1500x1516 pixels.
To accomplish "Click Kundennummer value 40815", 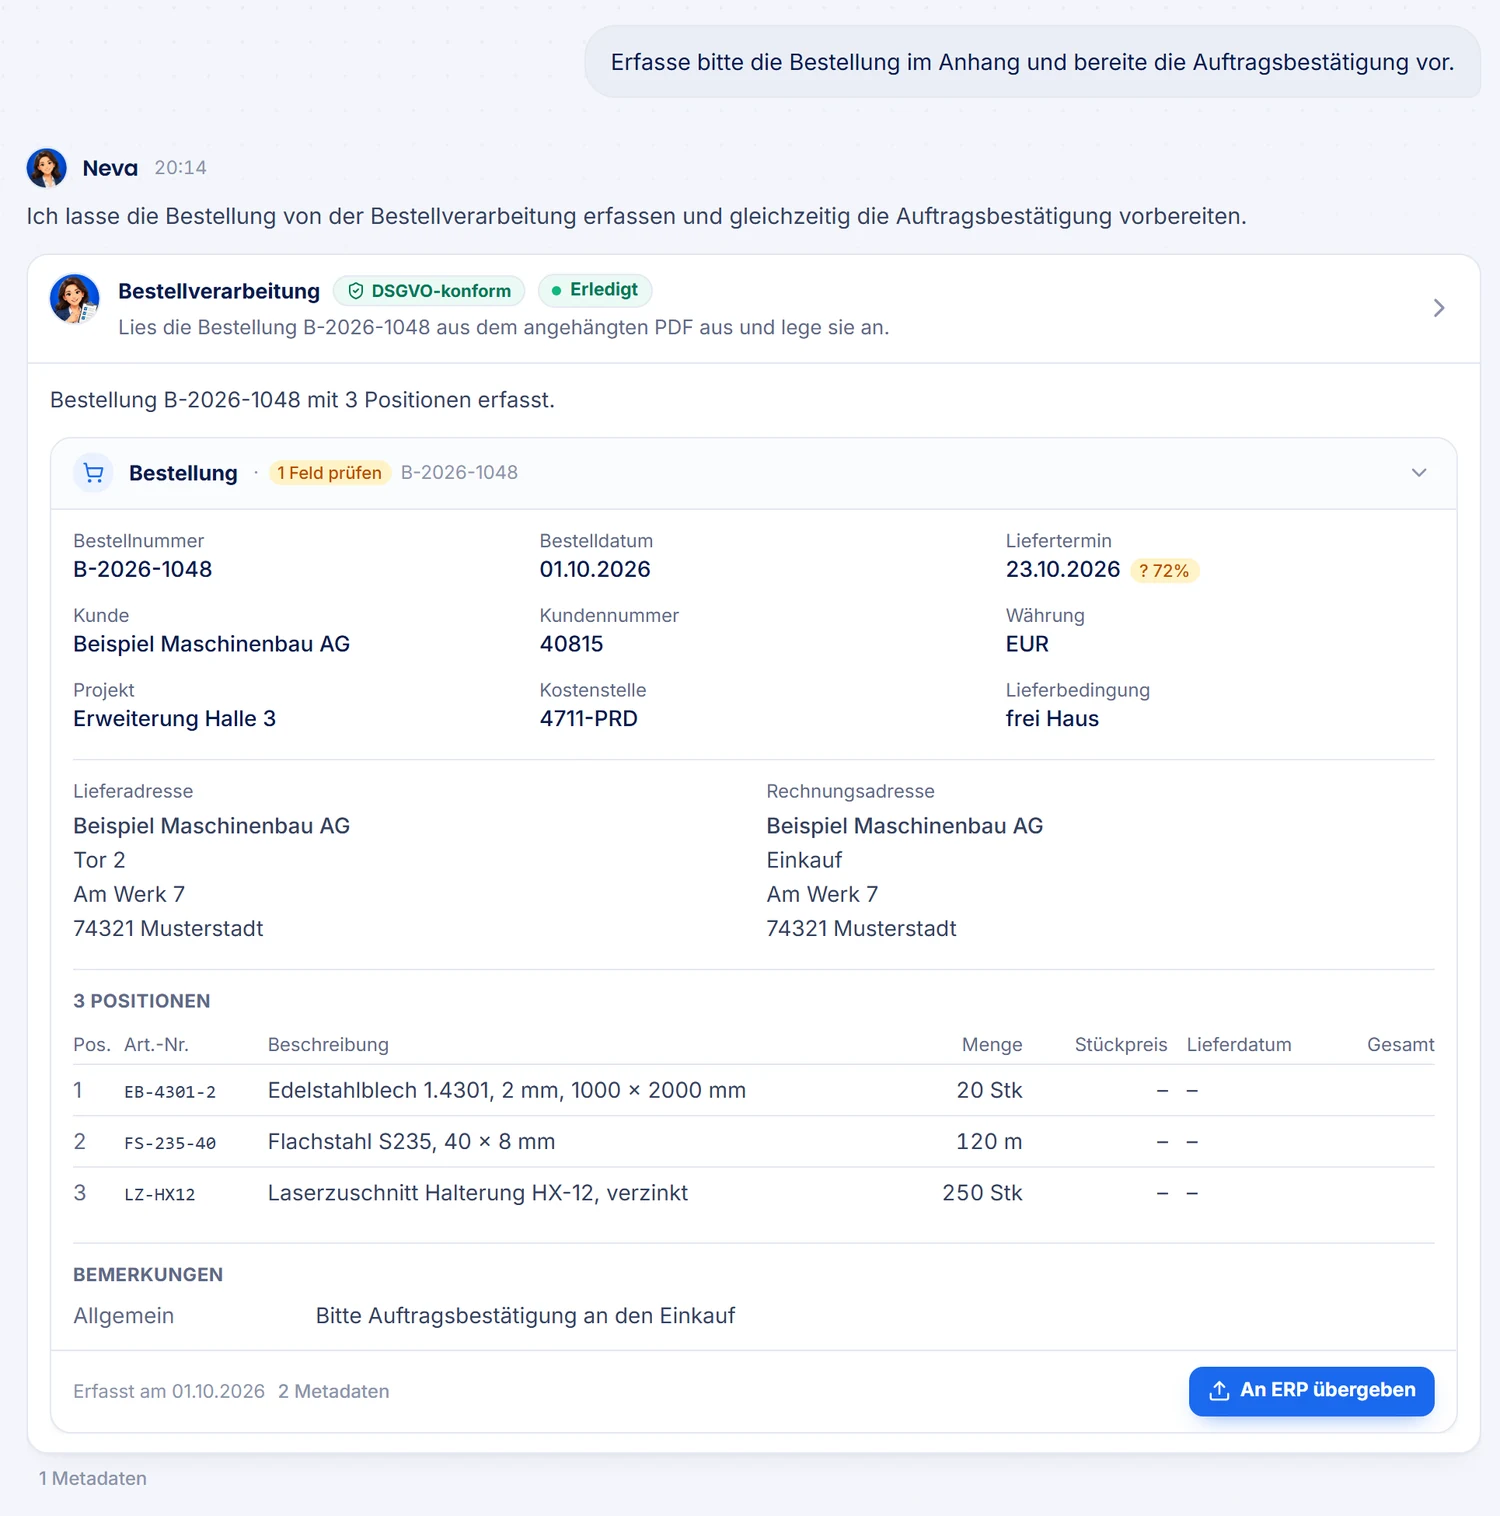I will tap(572, 644).
